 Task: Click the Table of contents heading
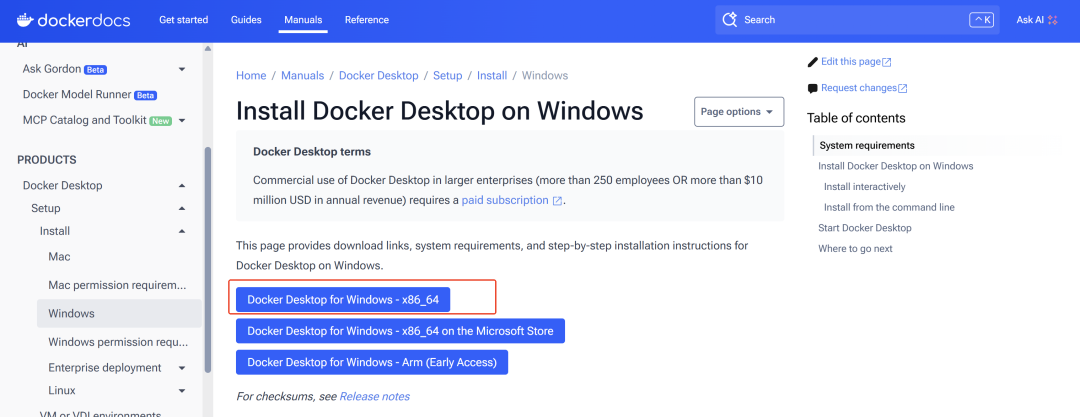856,118
